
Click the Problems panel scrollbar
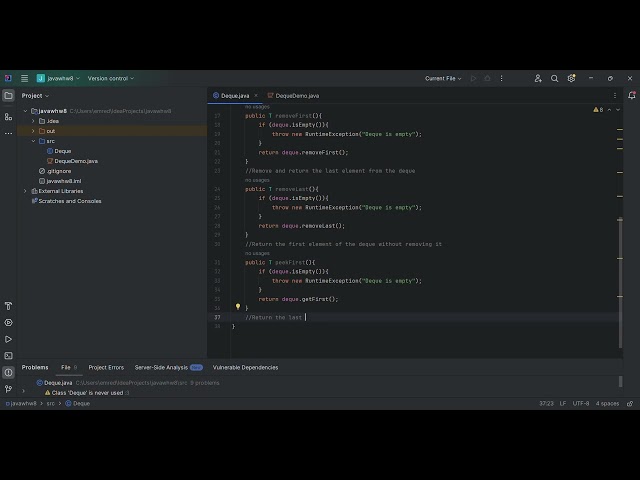click(620, 382)
